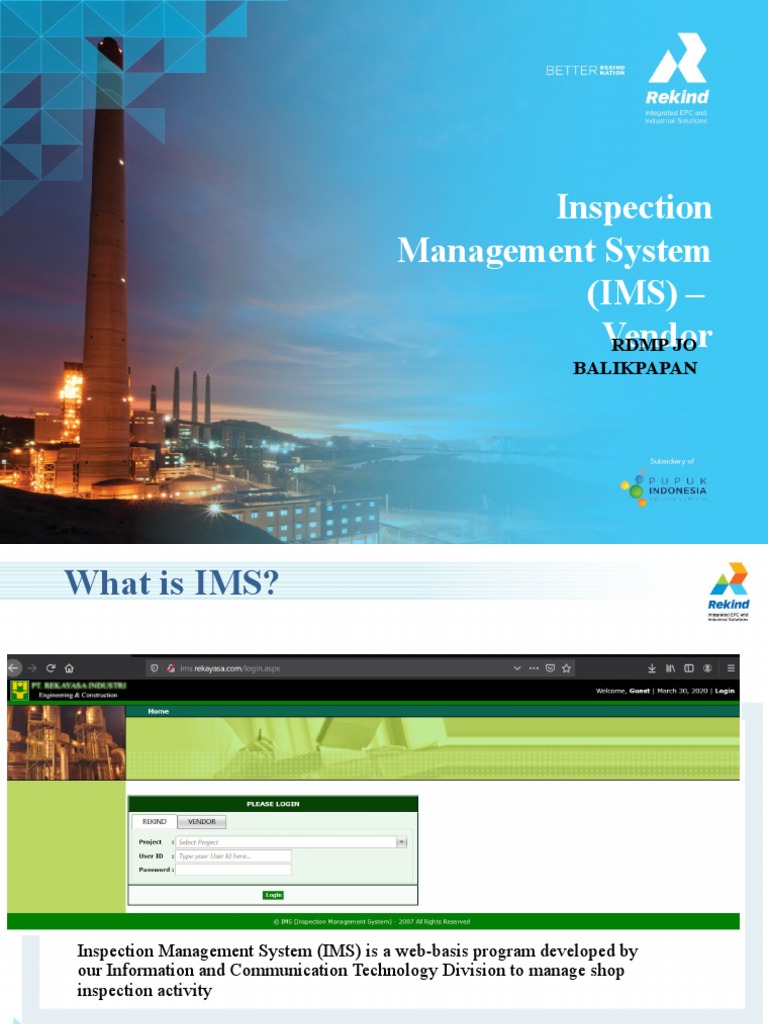768x1024 pixels.
Task: Click the 'Welcome, Guest' text
Action: coord(622,691)
